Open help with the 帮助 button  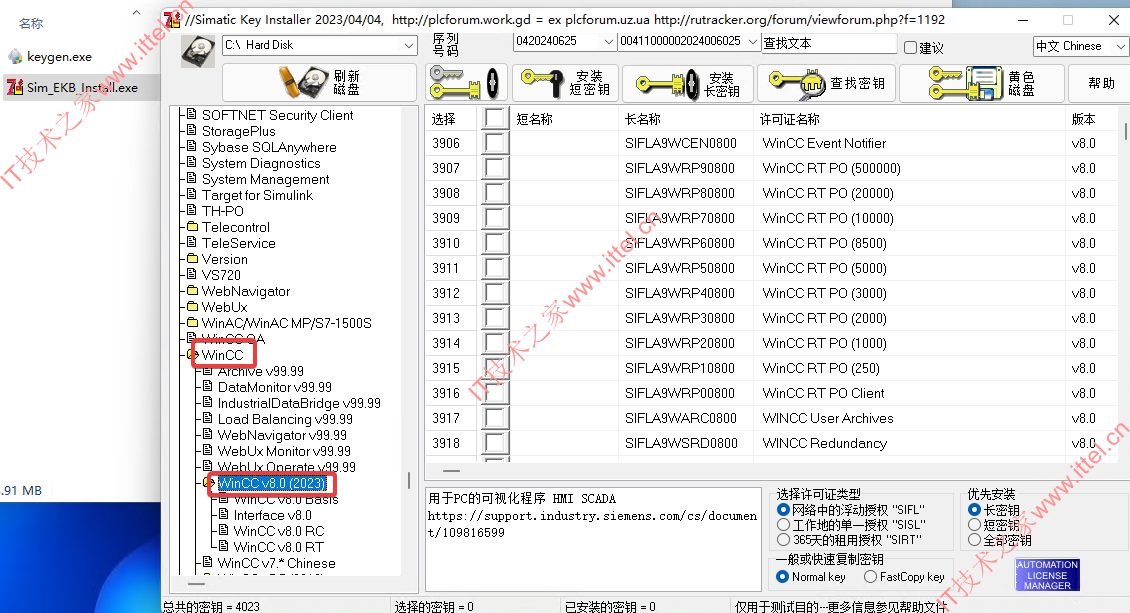pyautogui.click(x=1099, y=83)
